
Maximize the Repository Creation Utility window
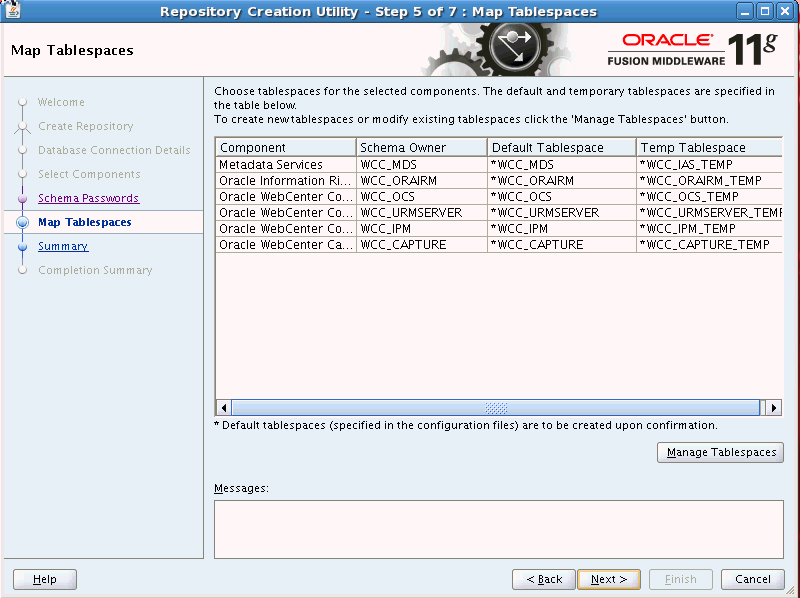coord(765,11)
